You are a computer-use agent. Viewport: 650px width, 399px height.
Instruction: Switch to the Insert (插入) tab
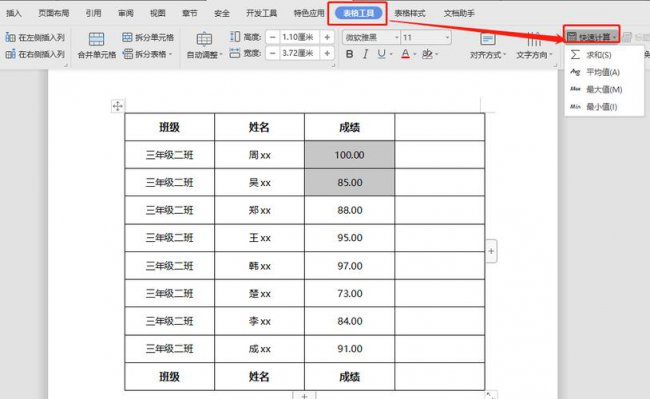[14, 13]
